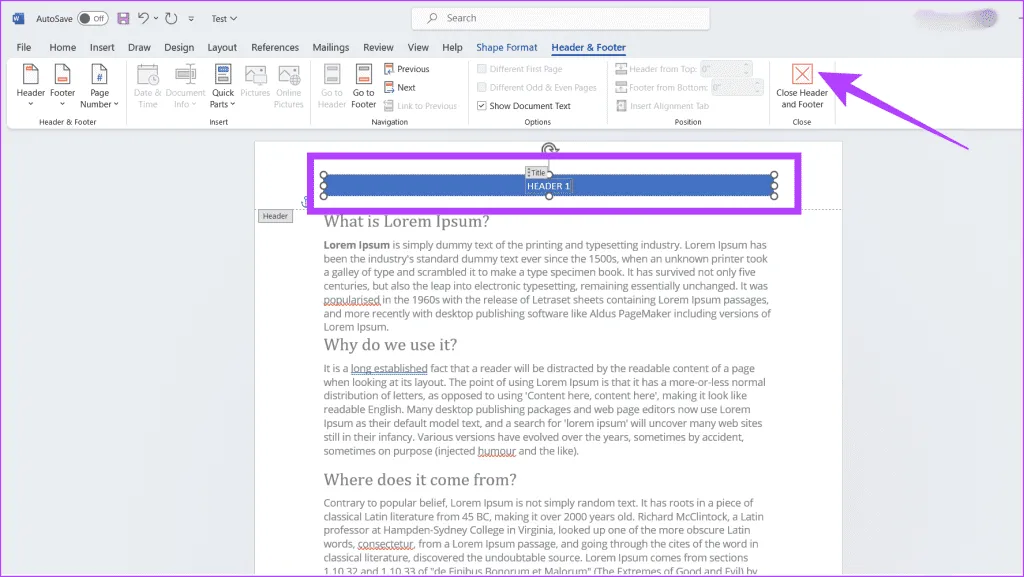Click the Title label on header shape
Image resolution: width=1024 pixels, height=577 pixels.
(x=537, y=173)
